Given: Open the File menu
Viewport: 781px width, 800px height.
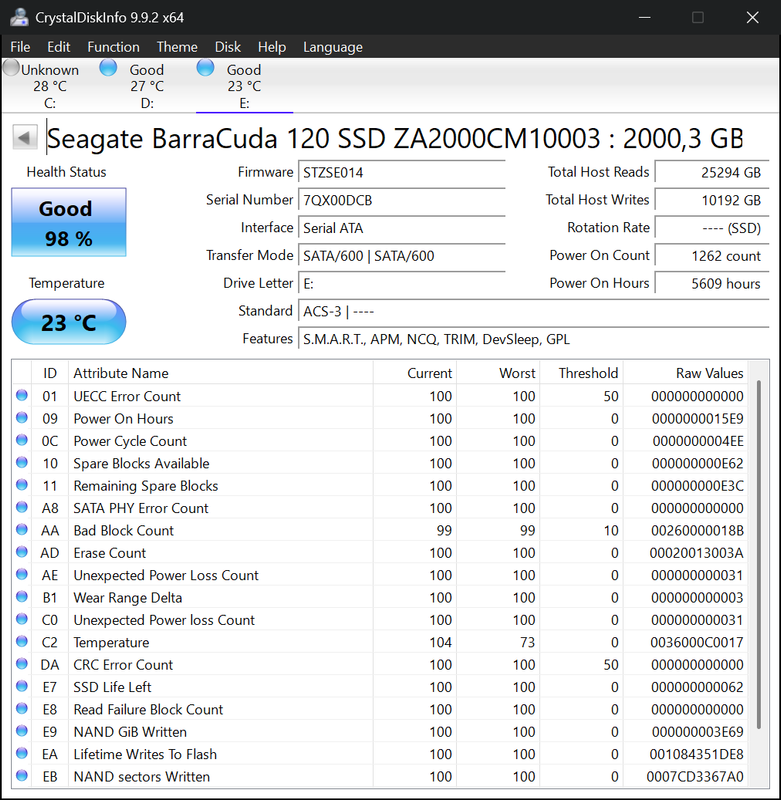Looking at the screenshot, I should click(x=20, y=47).
